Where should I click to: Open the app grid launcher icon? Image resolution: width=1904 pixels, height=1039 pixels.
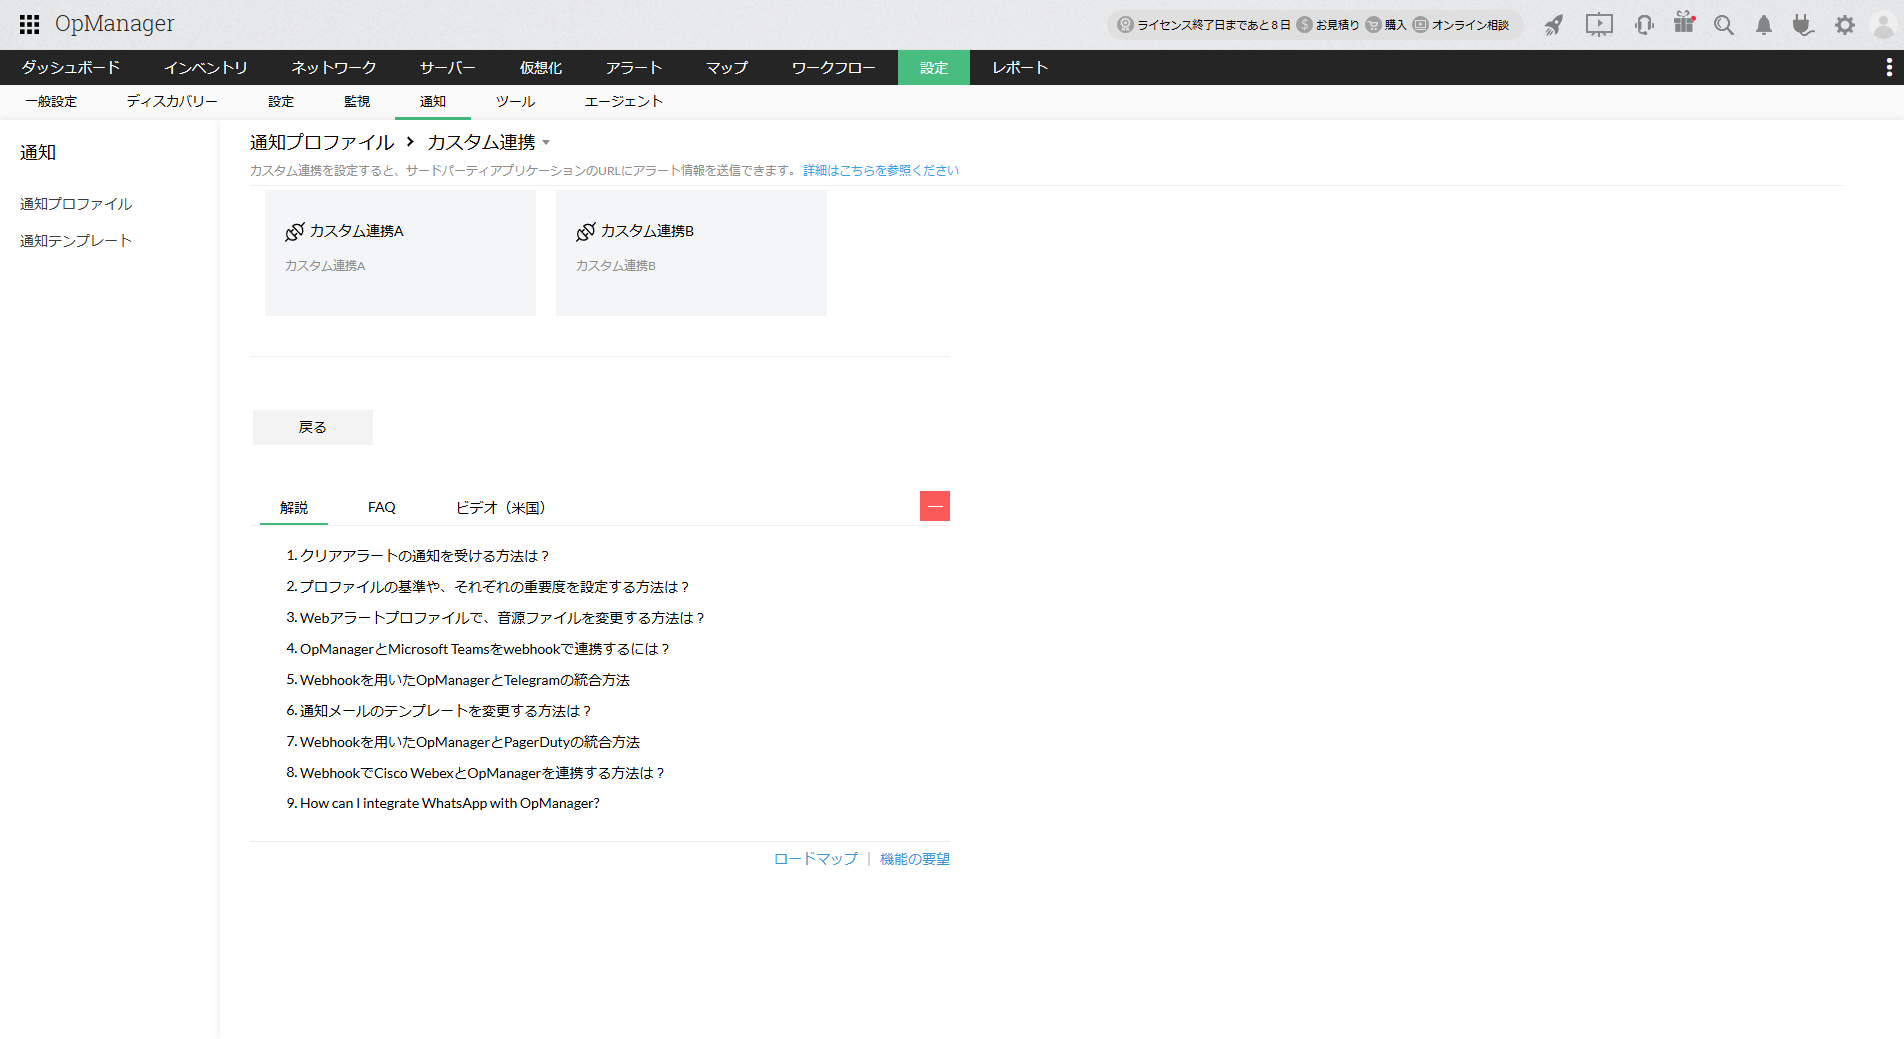[x=29, y=24]
